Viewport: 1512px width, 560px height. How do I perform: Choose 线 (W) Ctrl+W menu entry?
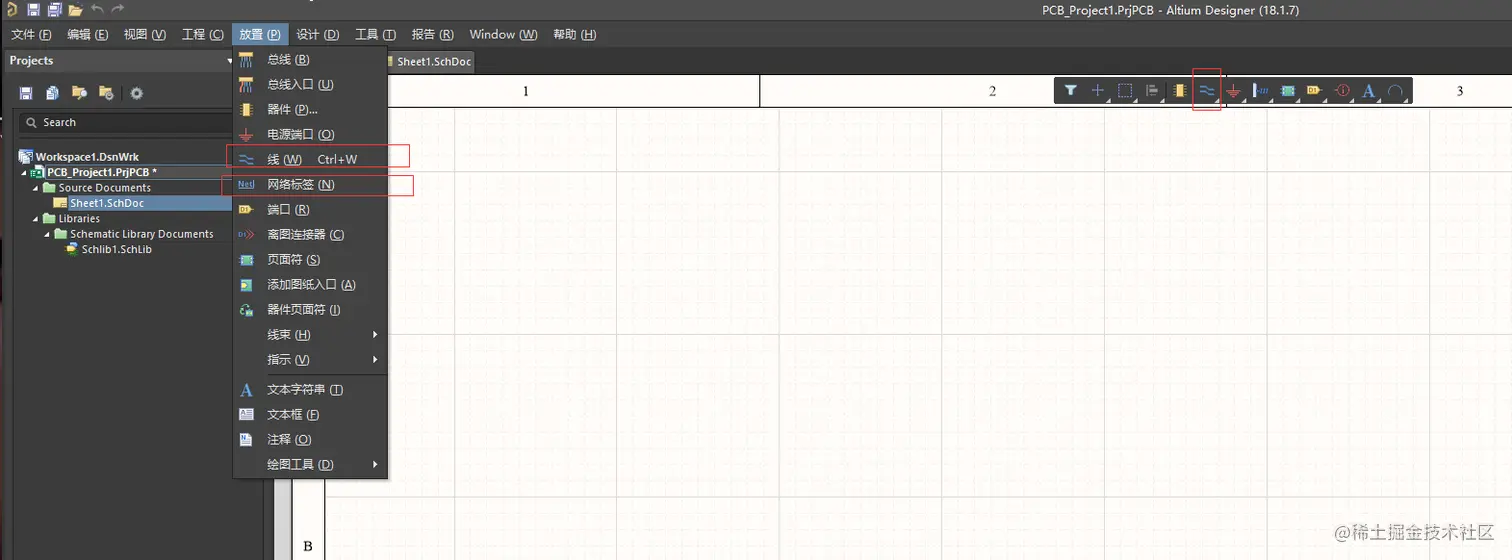coord(310,160)
